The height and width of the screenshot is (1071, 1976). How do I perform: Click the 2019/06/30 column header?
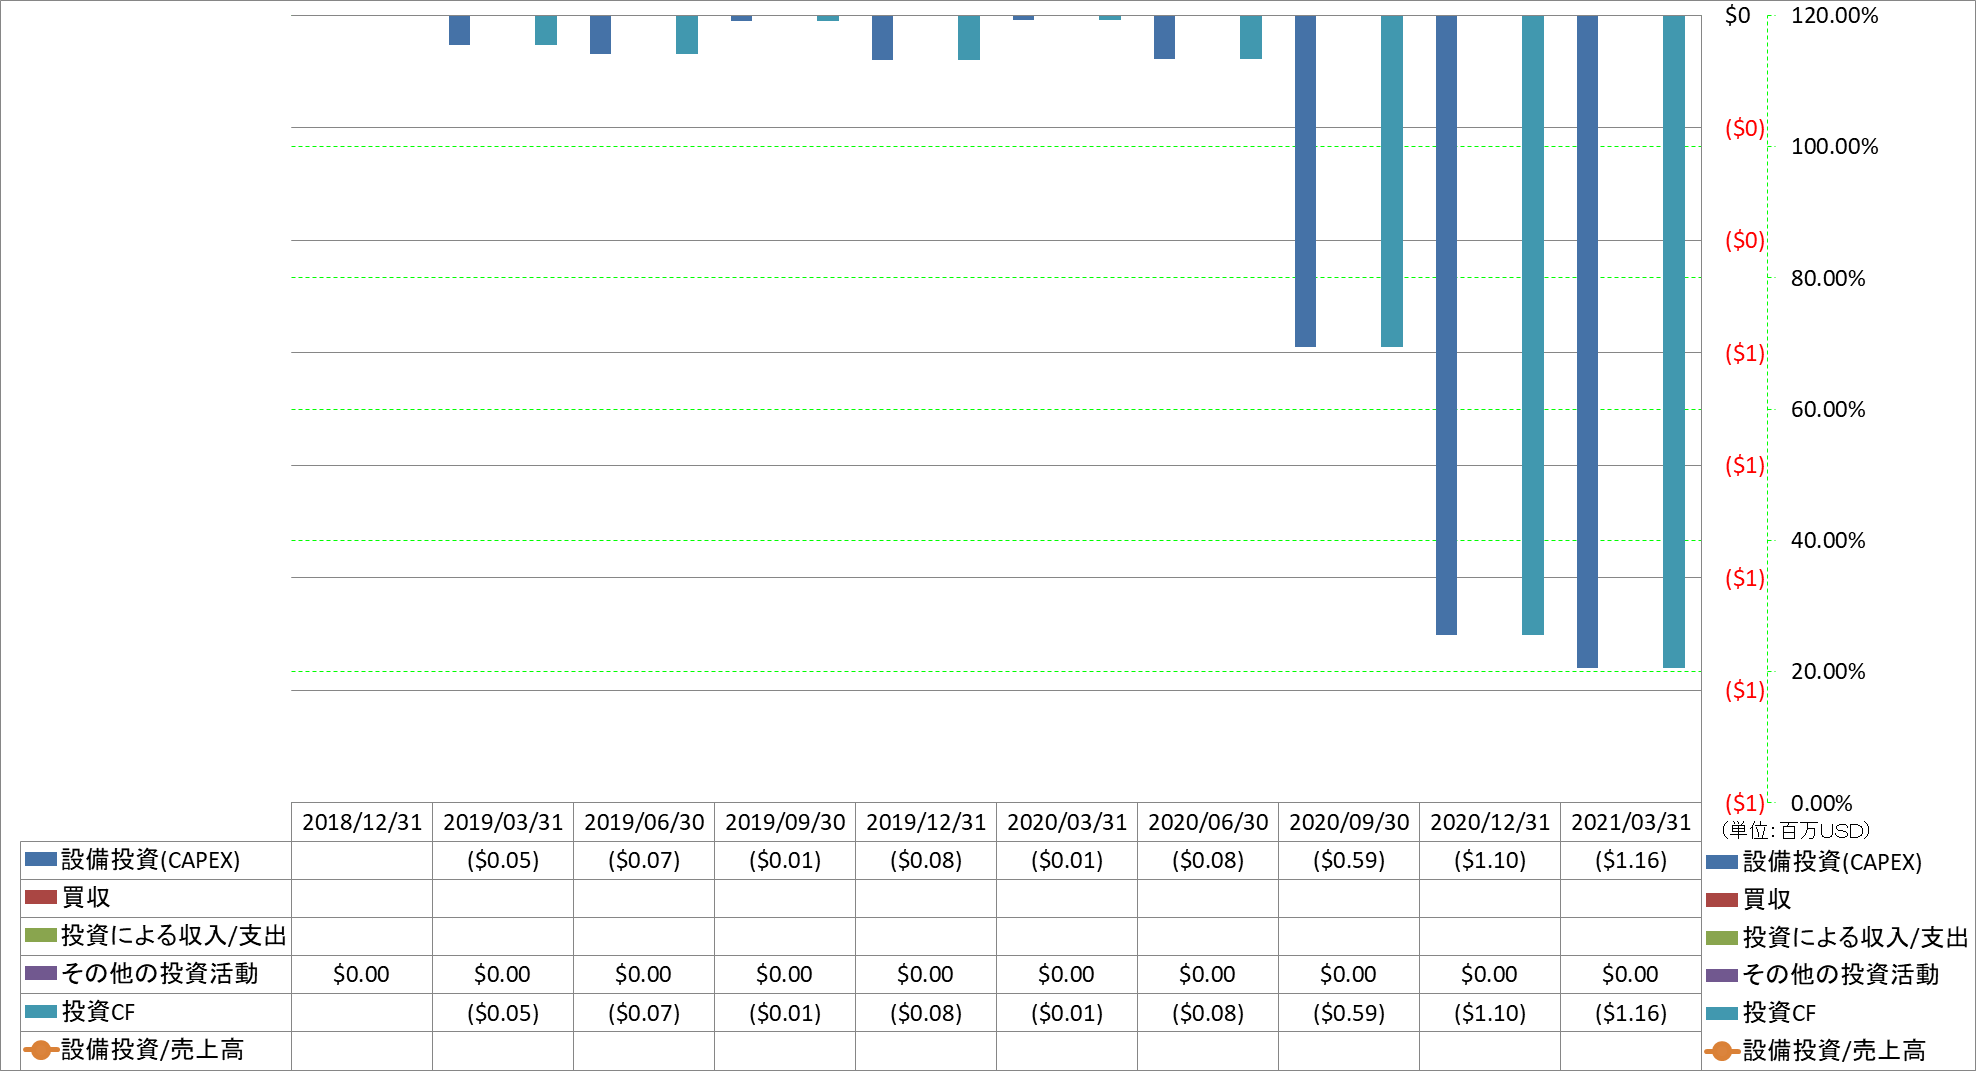(644, 822)
